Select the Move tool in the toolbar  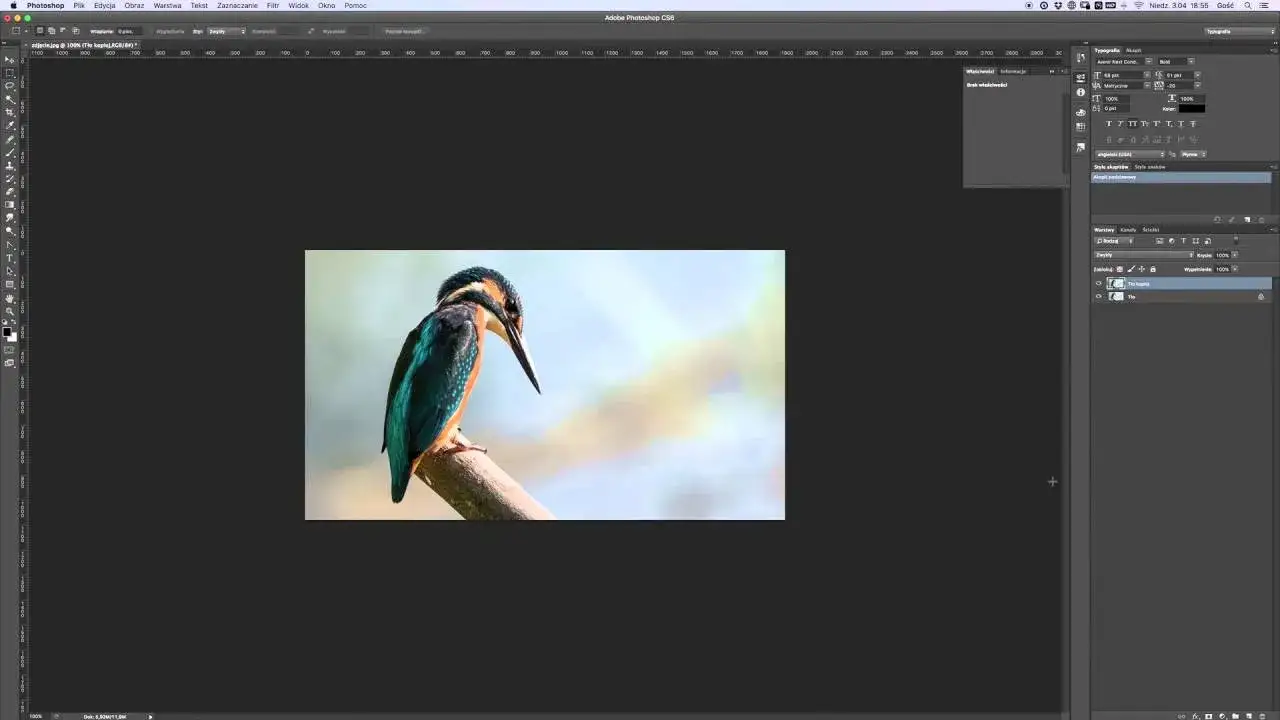click(10, 58)
